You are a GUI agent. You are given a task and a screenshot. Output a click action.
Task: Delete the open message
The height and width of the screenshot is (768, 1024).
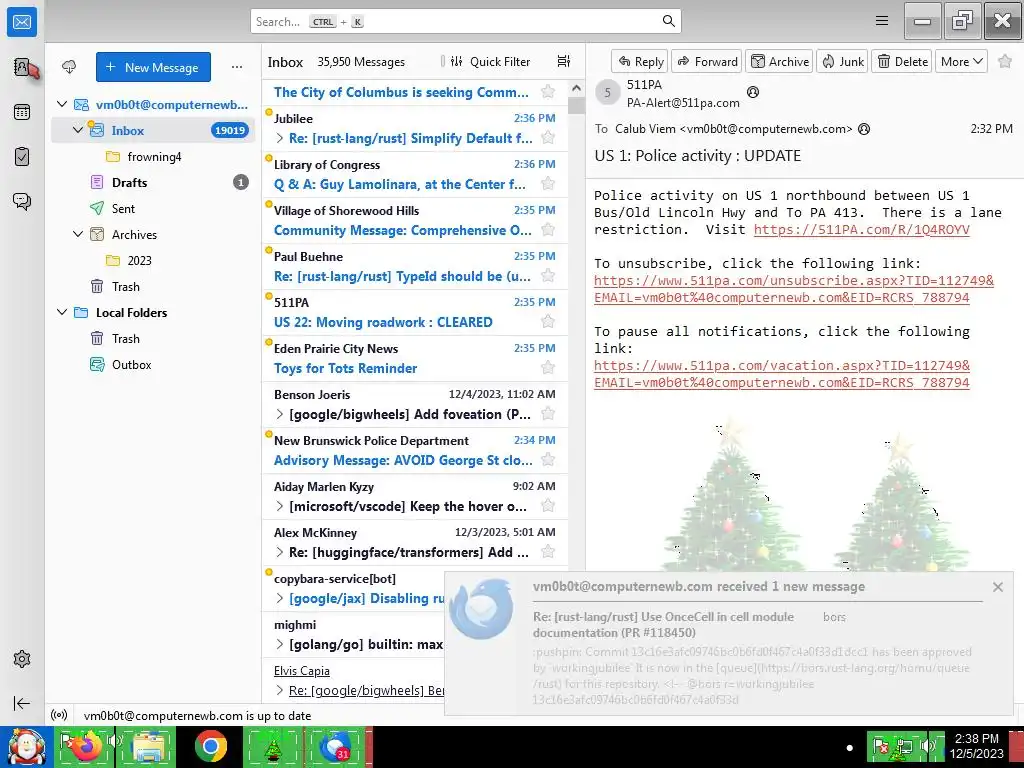coord(902,61)
